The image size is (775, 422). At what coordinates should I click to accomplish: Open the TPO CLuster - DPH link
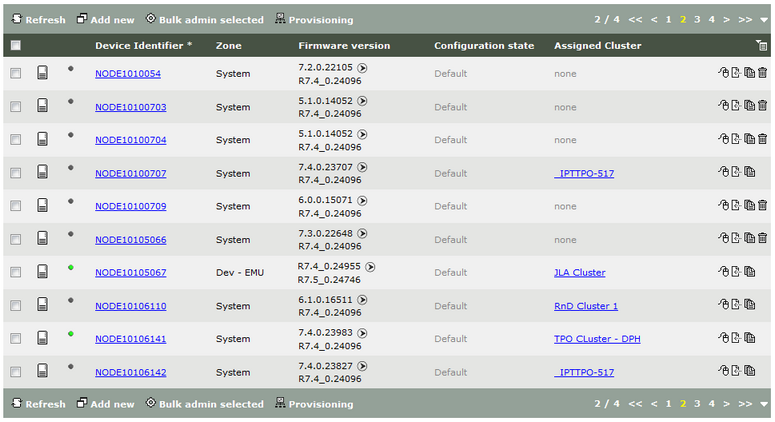597,338
